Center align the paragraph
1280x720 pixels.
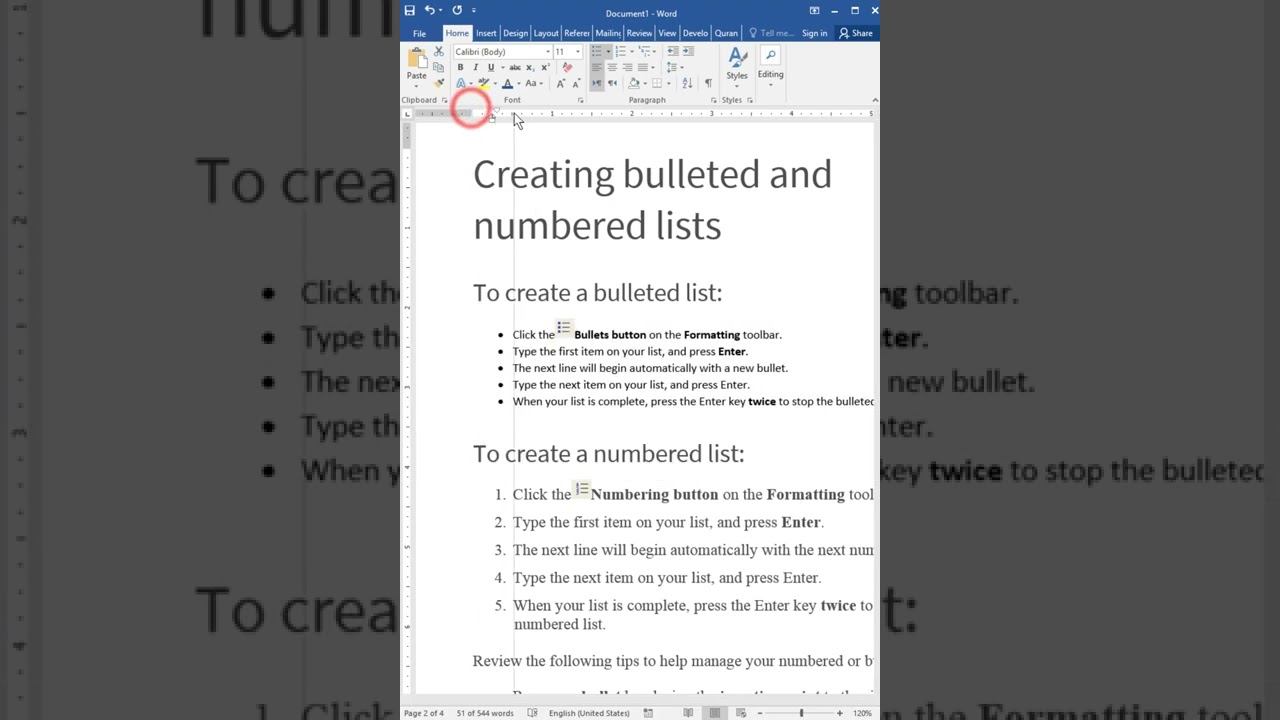pyautogui.click(x=612, y=67)
